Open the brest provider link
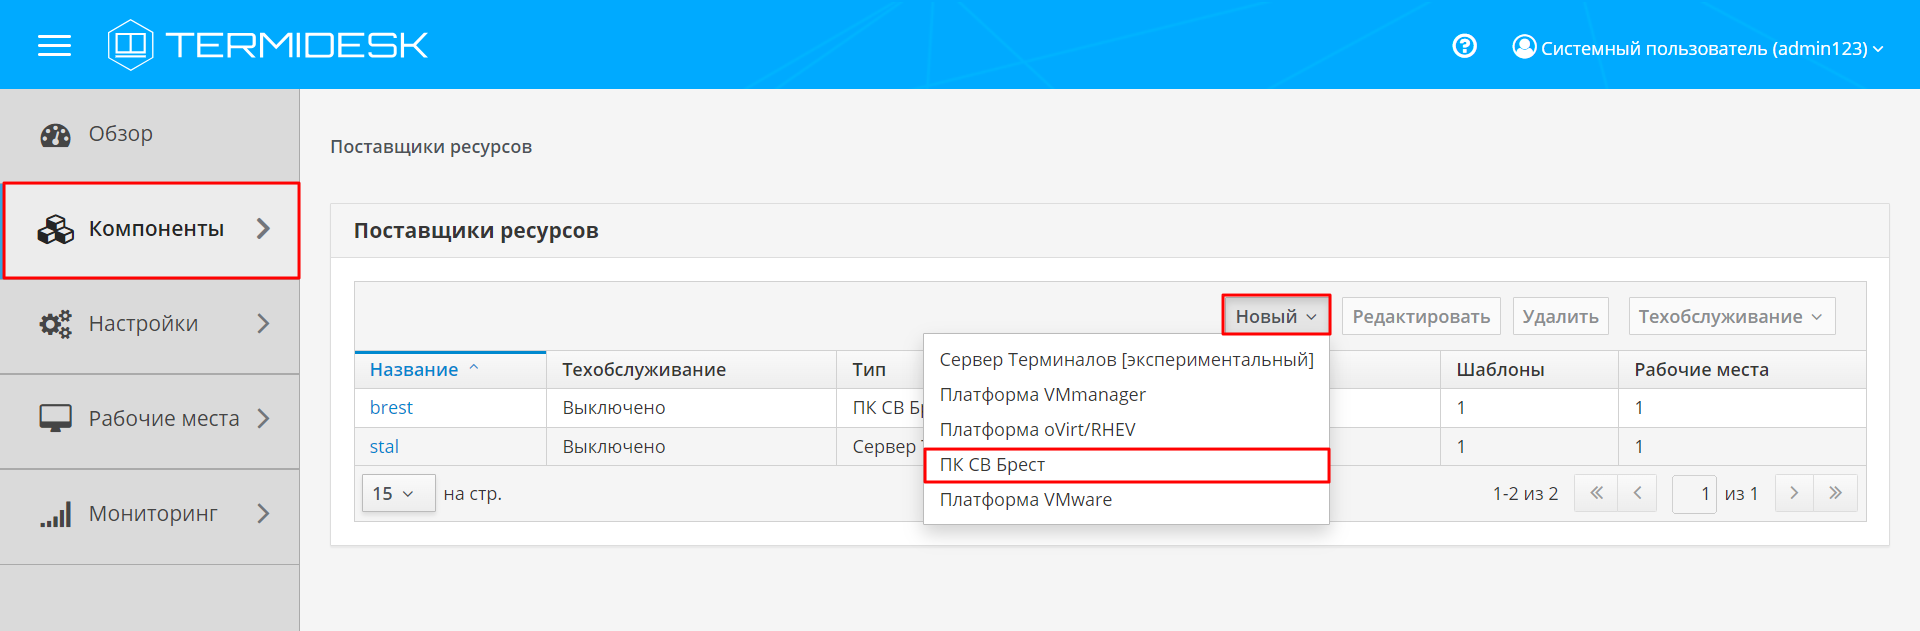This screenshot has width=1920, height=631. 391,408
